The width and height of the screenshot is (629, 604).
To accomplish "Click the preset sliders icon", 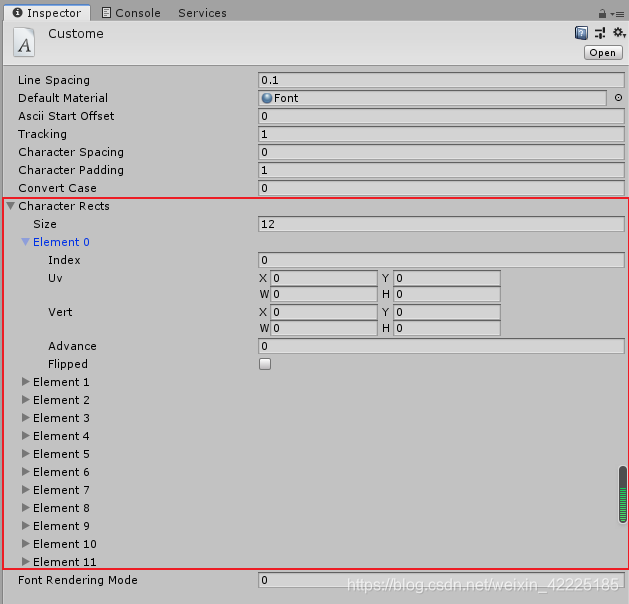I will [600, 33].
